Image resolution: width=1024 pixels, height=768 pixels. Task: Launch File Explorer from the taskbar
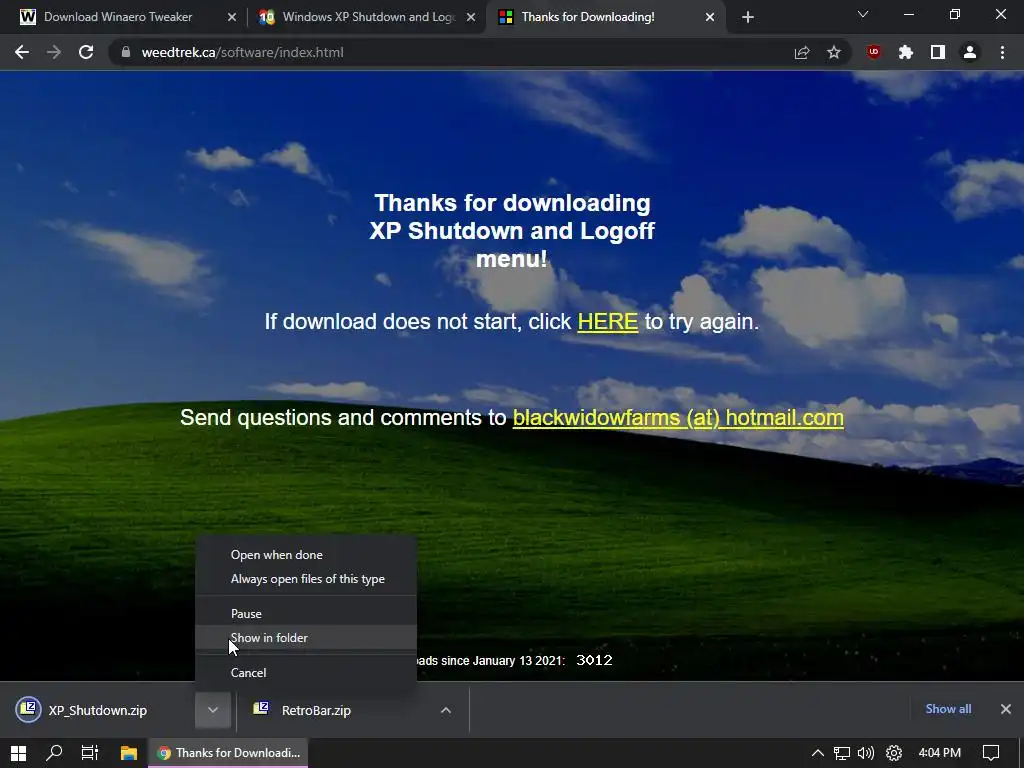(x=129, y=753)
